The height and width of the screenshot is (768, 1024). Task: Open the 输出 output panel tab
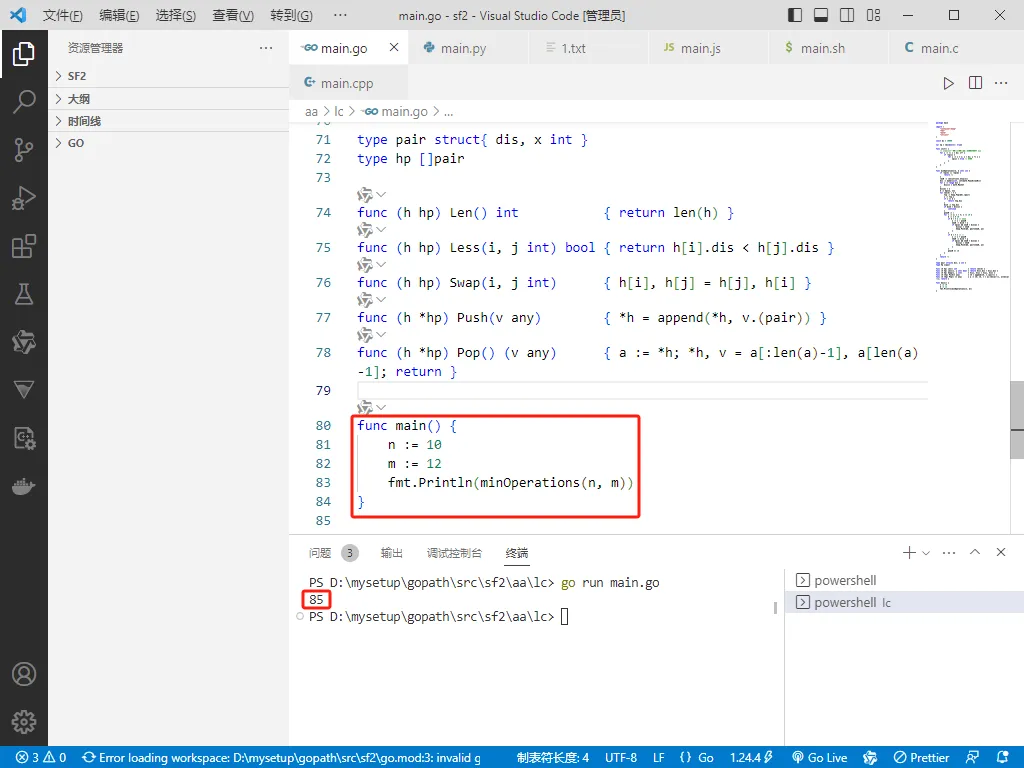[392, 553]
